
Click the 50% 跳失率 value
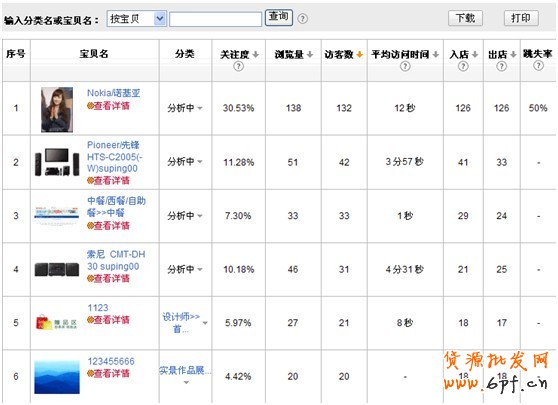(538, 108)
